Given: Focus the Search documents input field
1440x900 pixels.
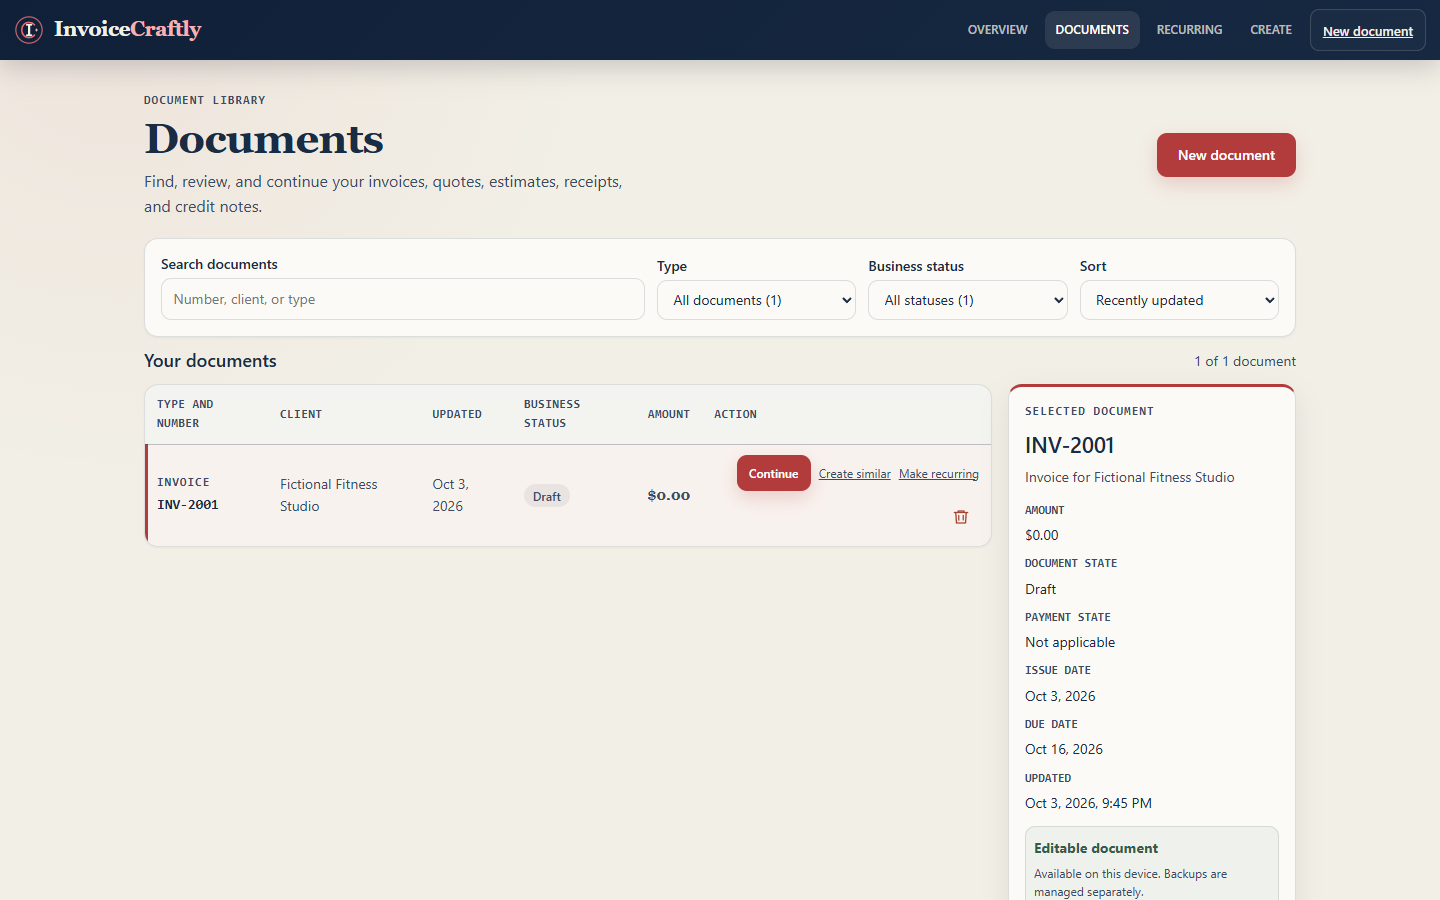Looking at the screenshot, I should [402, 299].
